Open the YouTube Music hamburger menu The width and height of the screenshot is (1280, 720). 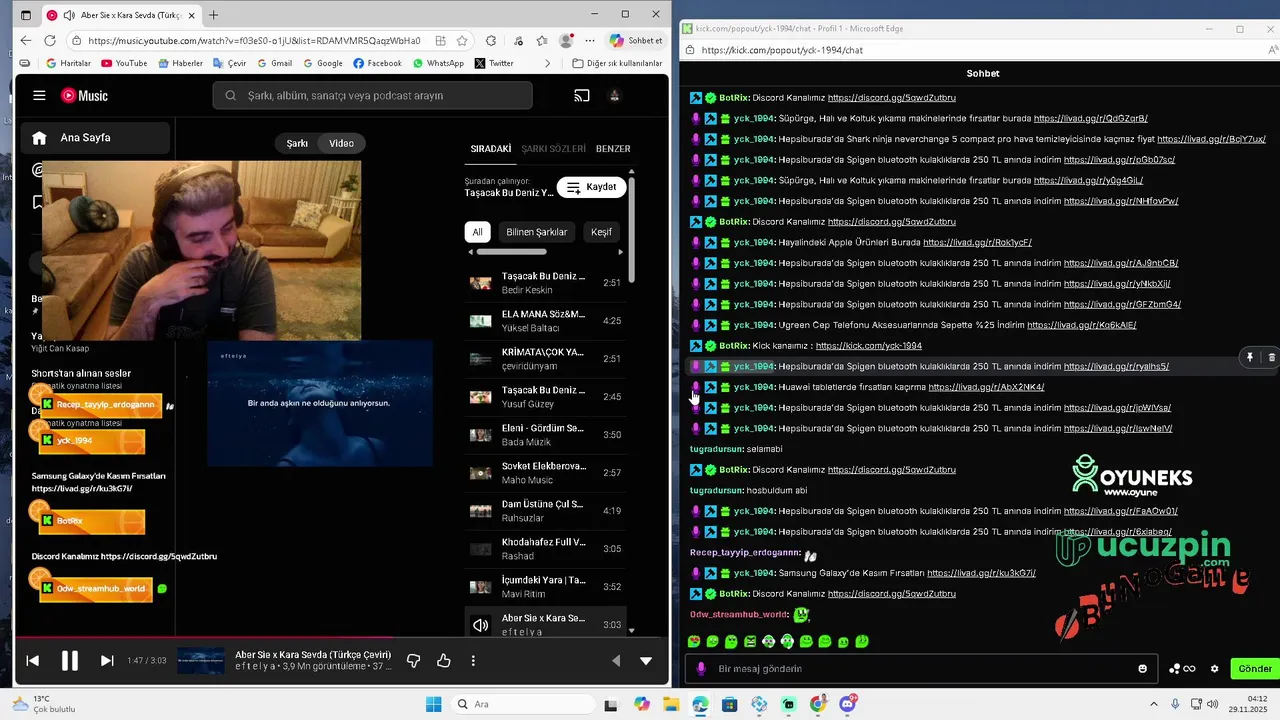point(39,96)
